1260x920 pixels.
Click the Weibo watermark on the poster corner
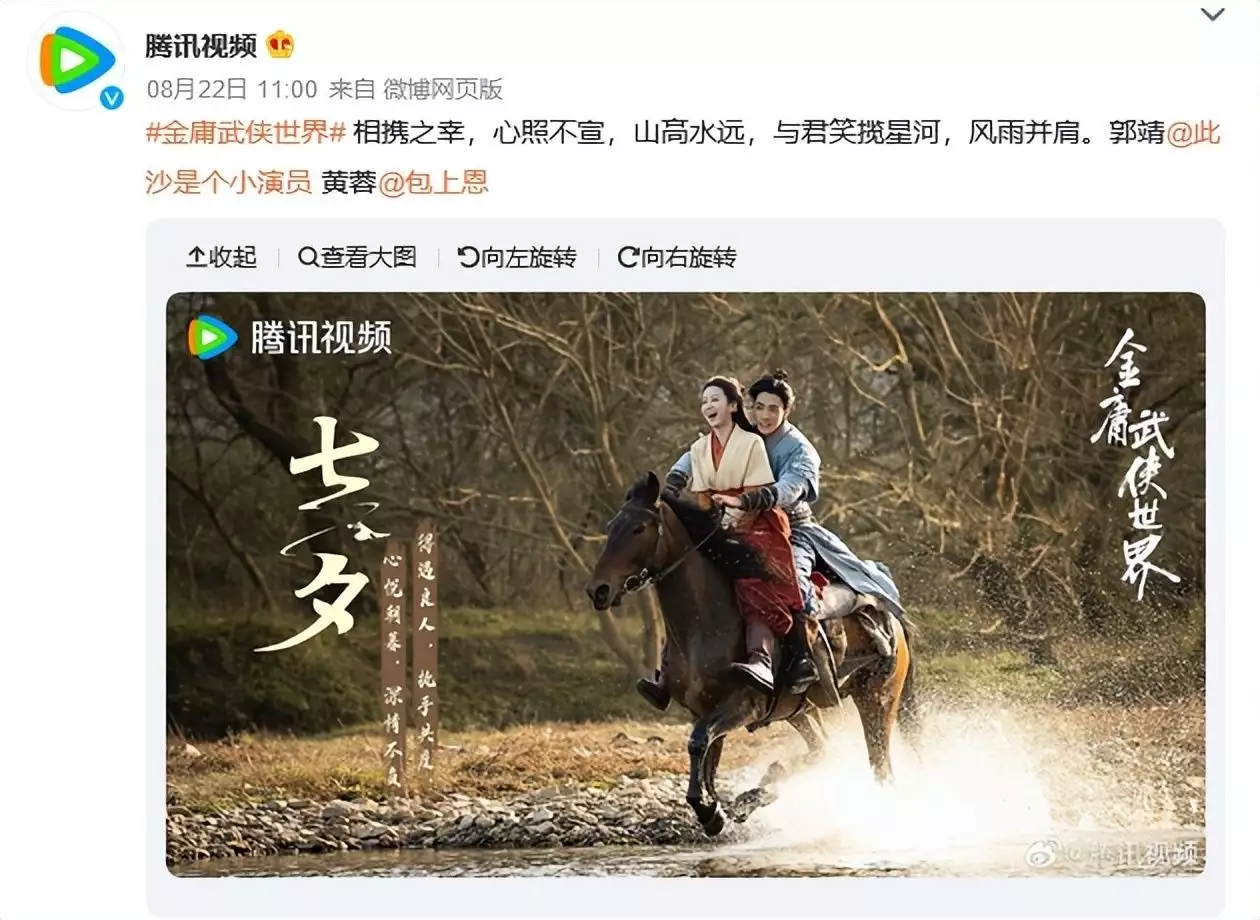pyautogui.click(x=1111, y=853)
